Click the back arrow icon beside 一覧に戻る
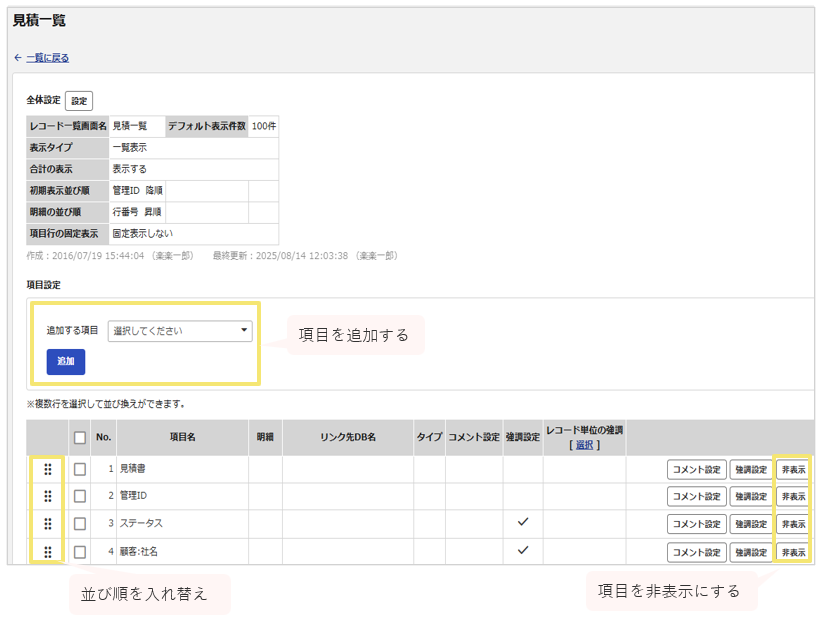831x621 pixels. coord(18,58)
